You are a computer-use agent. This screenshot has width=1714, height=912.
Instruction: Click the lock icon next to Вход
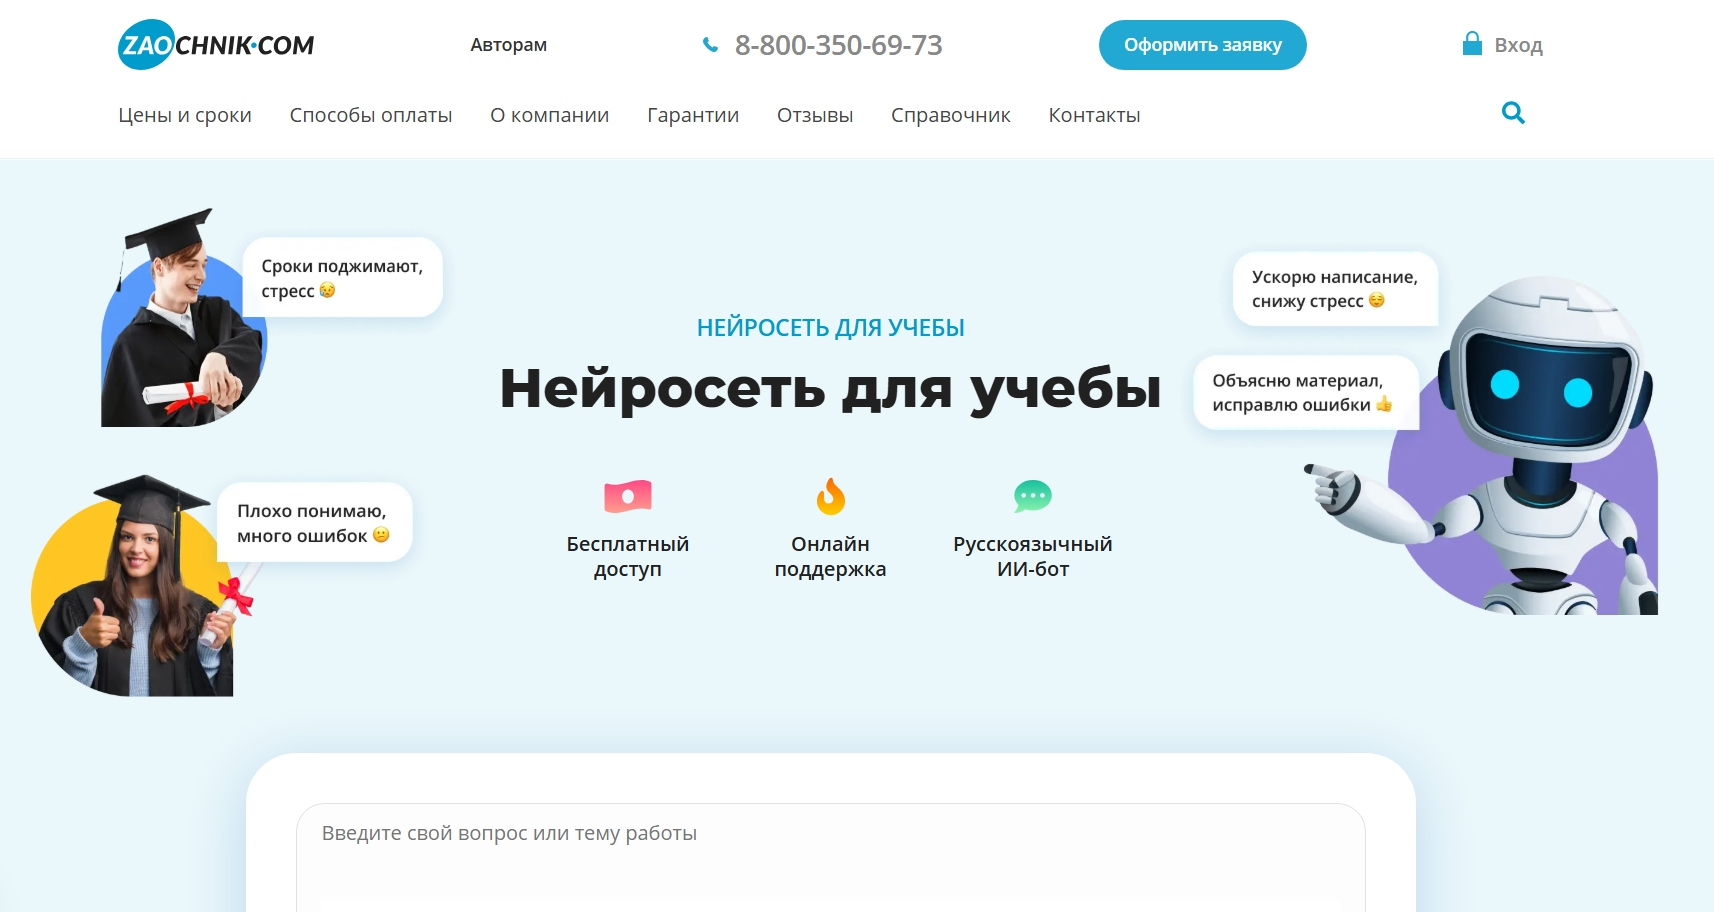(x=1471, y=43)
